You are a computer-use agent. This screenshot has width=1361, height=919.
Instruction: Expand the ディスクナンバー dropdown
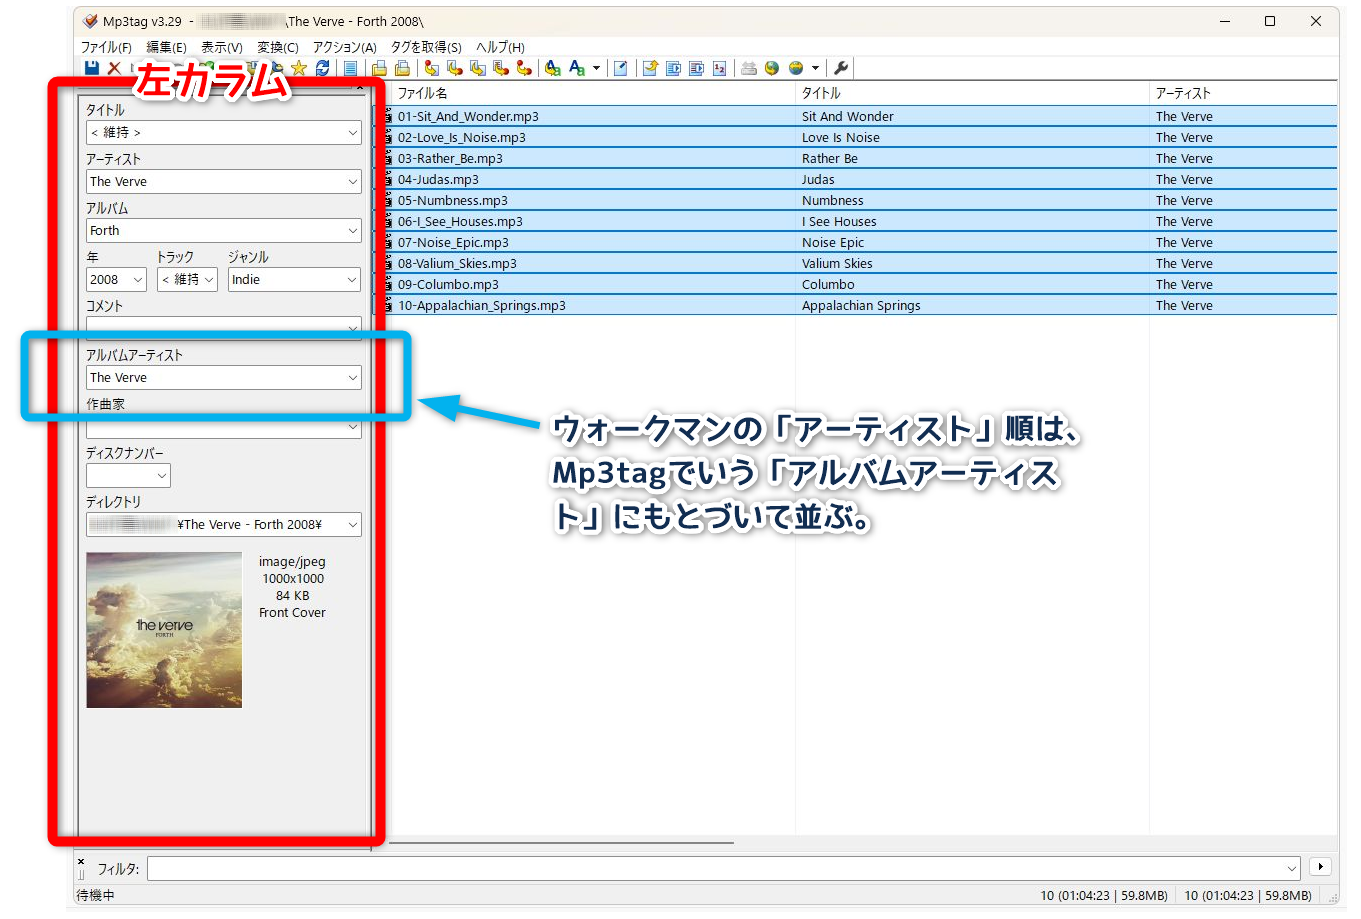tap(162, 476)
